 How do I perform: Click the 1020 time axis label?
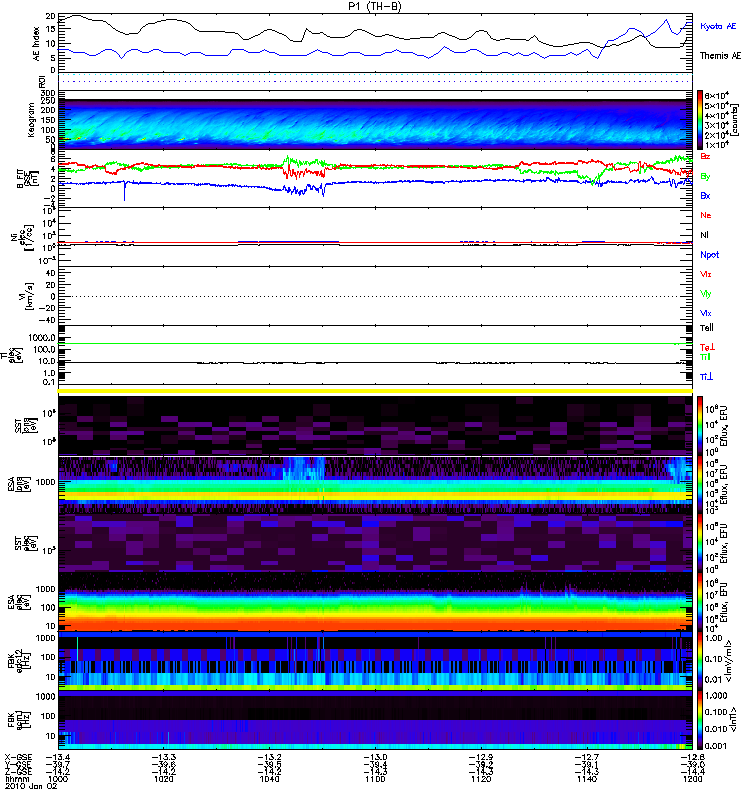click(163, 779)
